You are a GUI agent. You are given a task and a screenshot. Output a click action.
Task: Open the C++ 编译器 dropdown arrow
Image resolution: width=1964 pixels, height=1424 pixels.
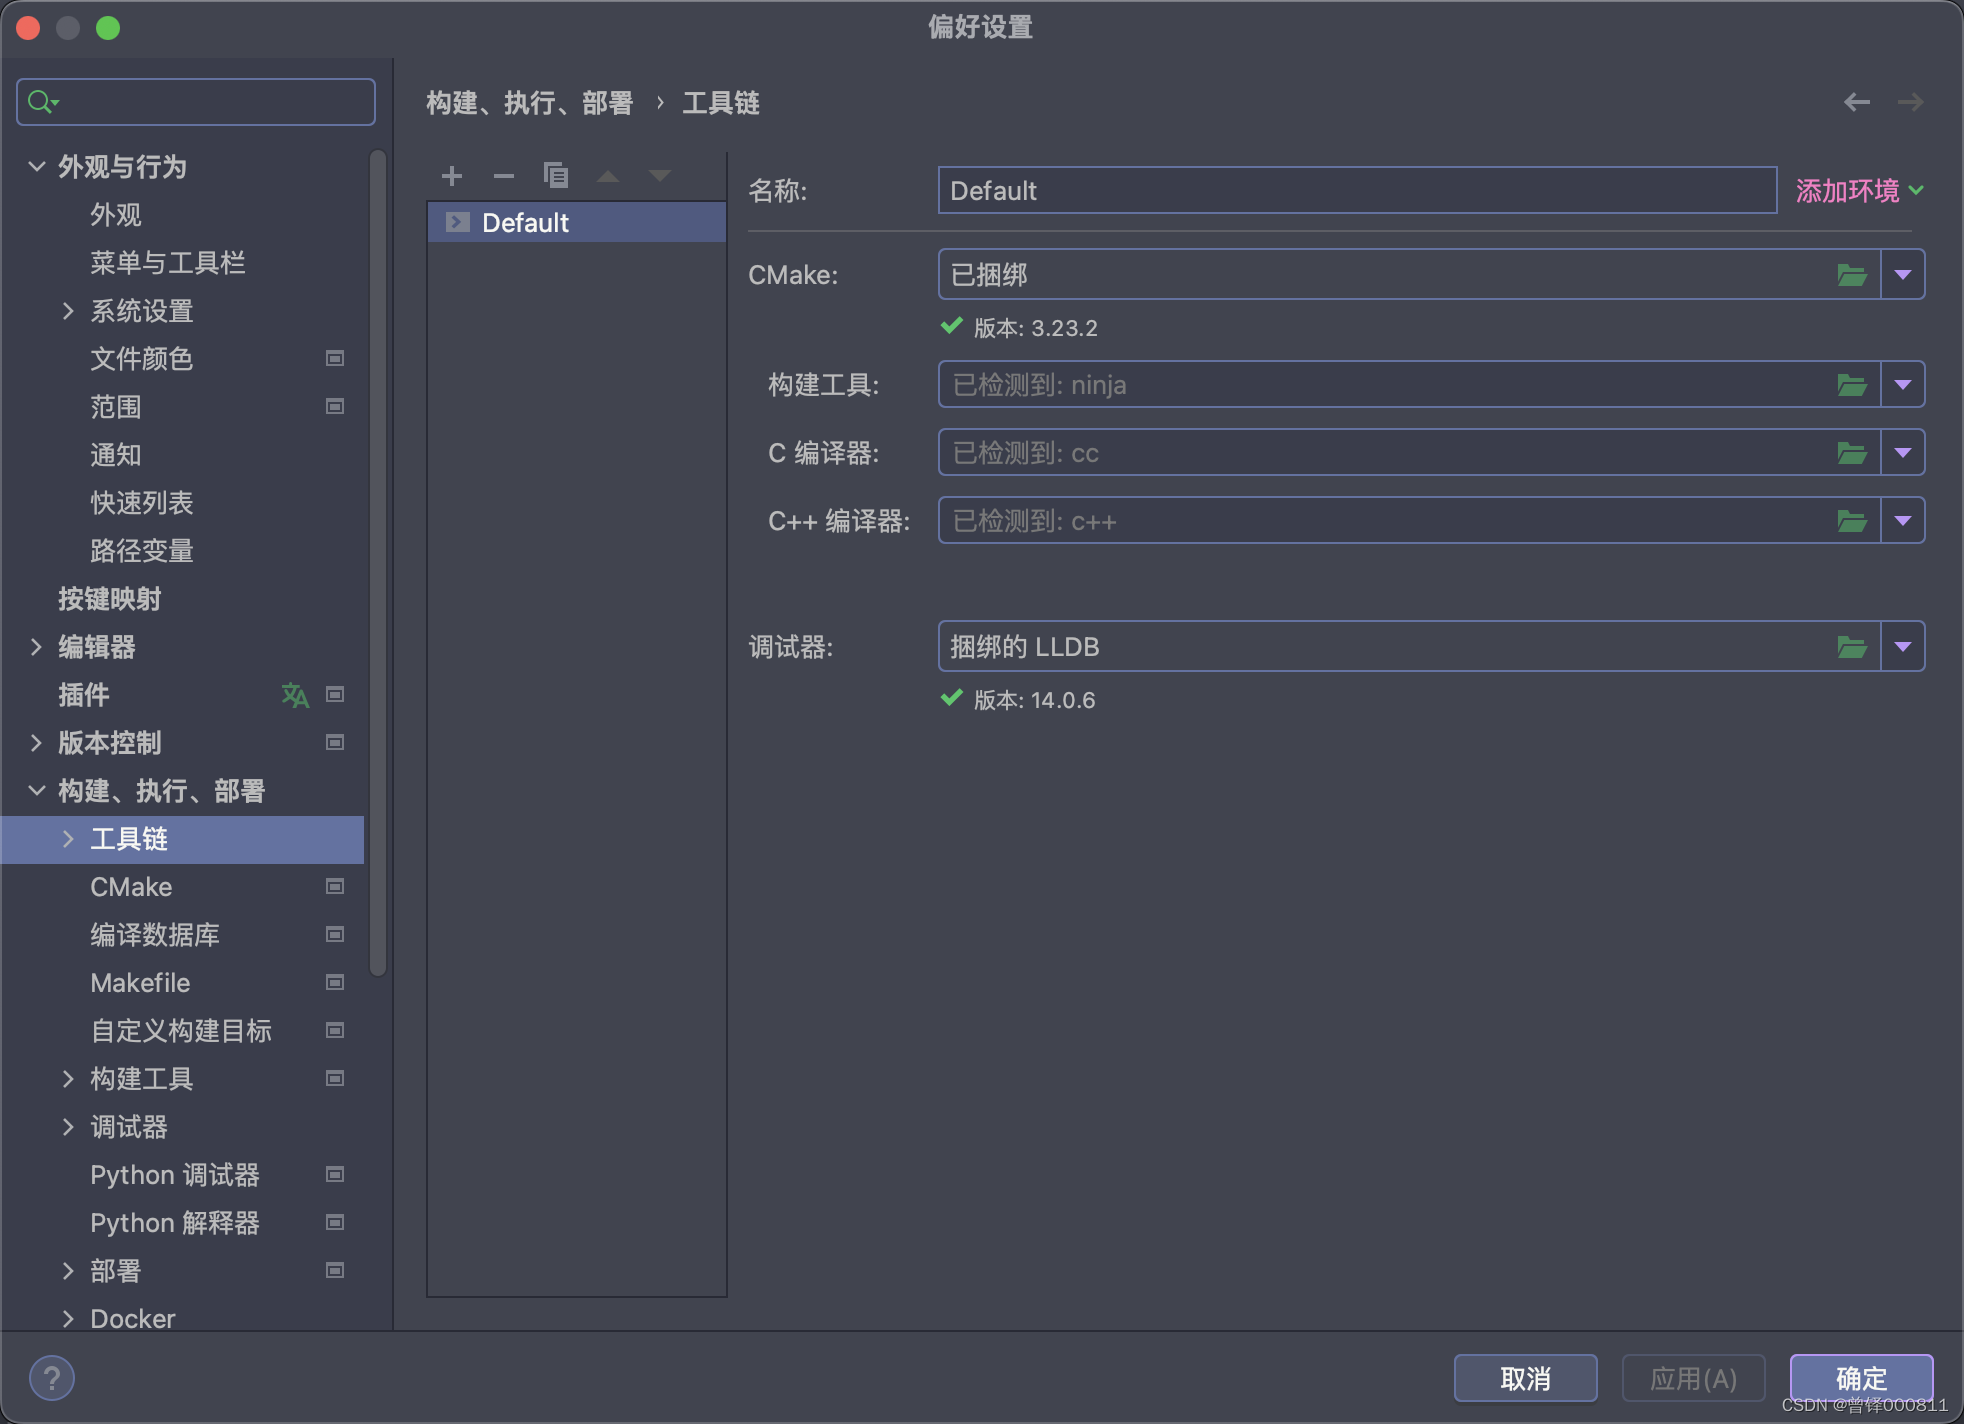1903,519
